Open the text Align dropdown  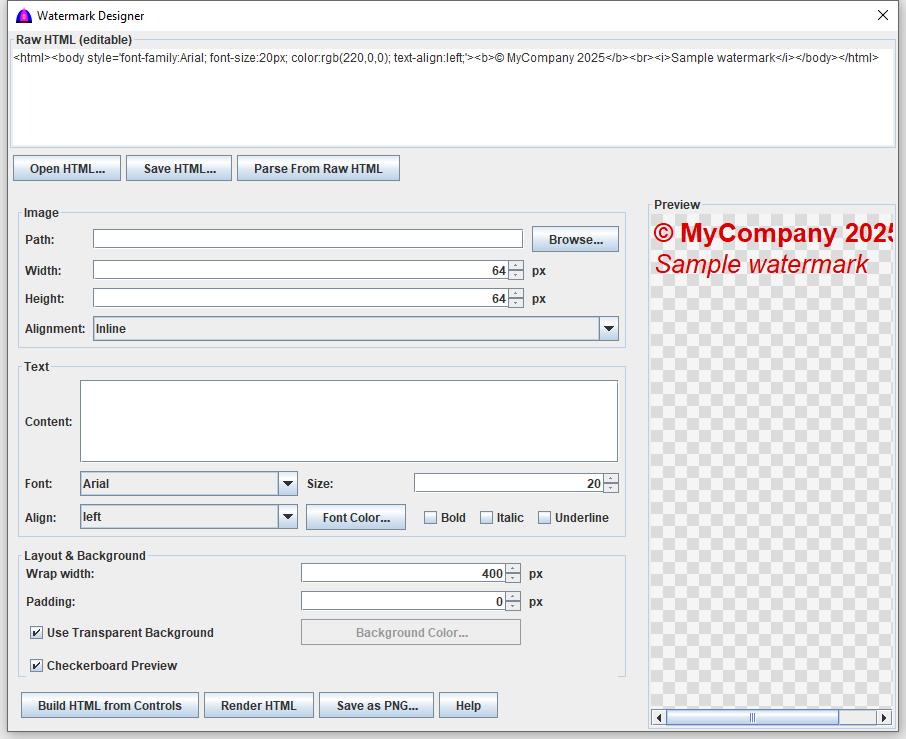pos(287,517)
